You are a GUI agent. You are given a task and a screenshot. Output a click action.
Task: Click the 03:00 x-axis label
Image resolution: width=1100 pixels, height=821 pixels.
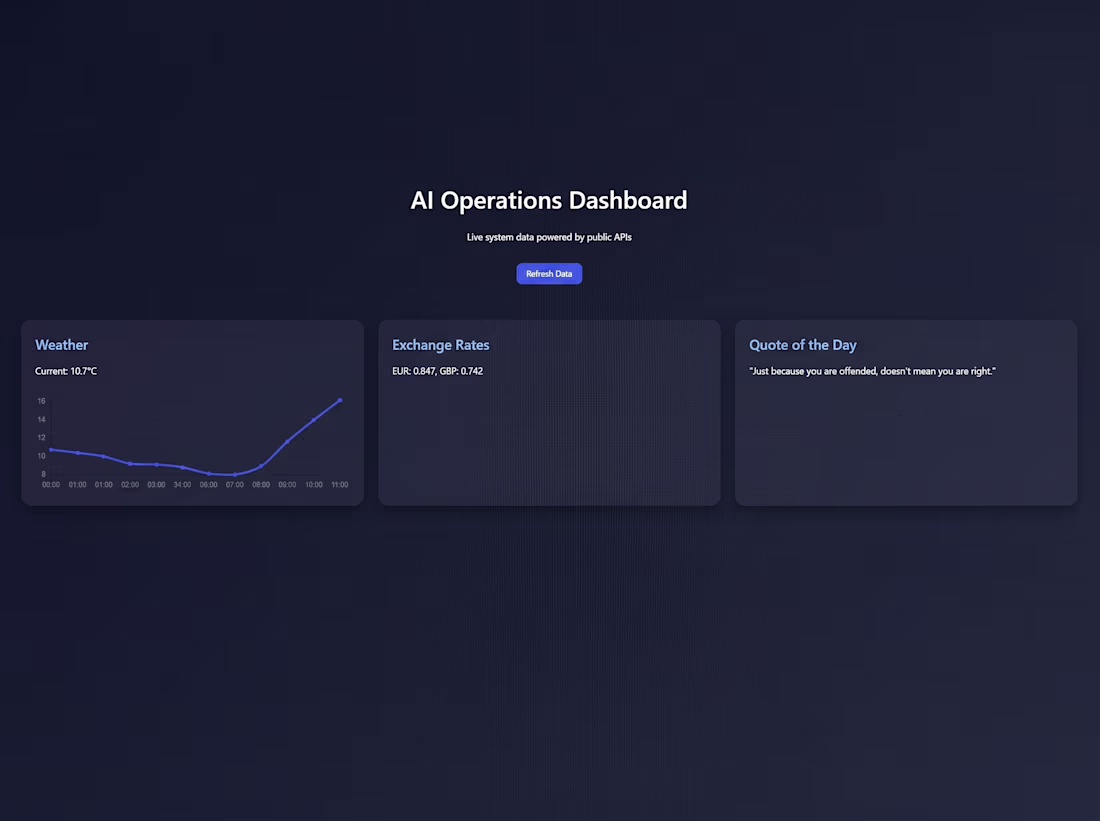pos(156,485)
